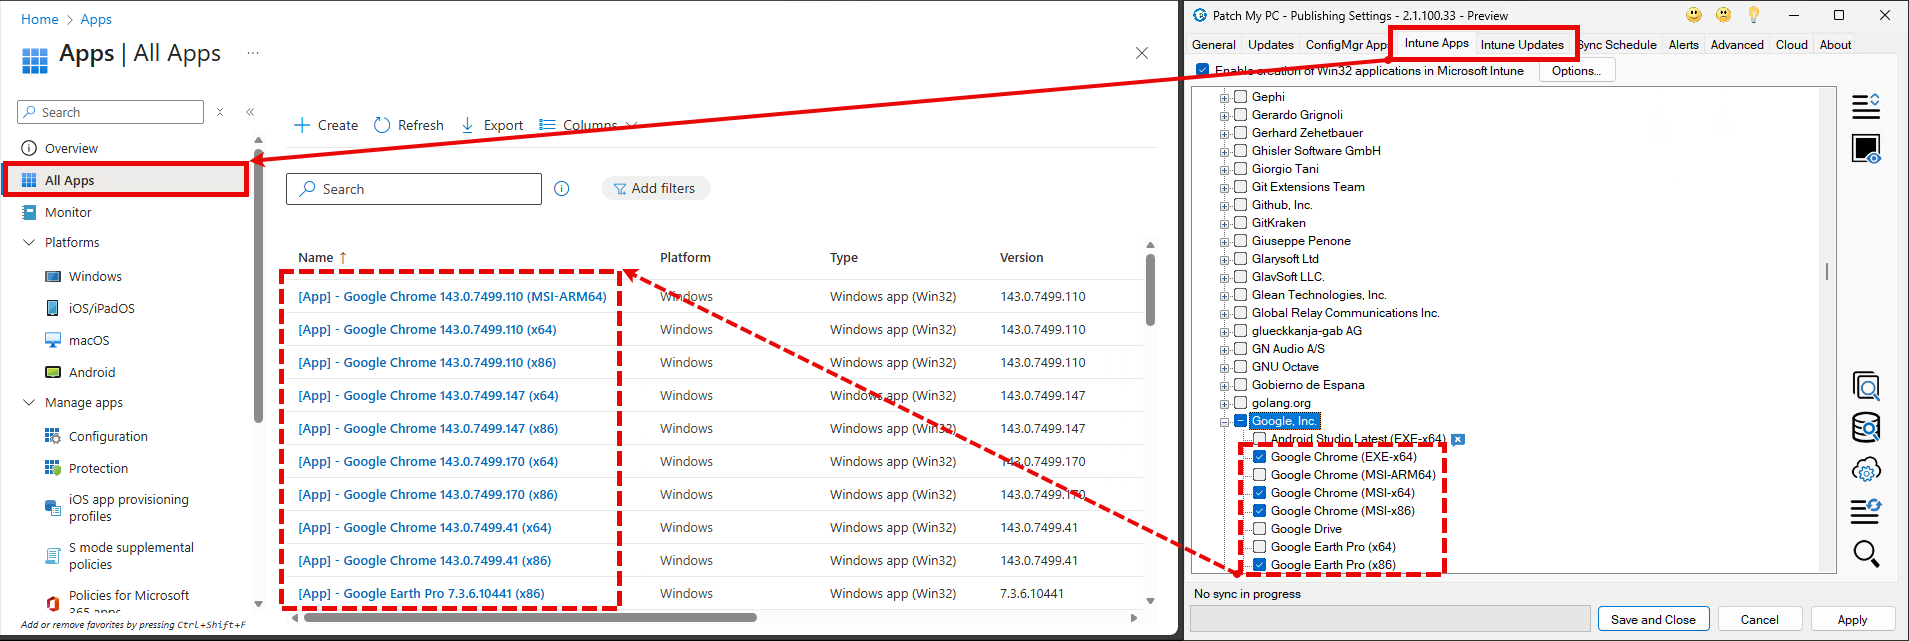Open the macOS platform item
The width and height of the screenshot is (1909, 641).
coord(89,341)
